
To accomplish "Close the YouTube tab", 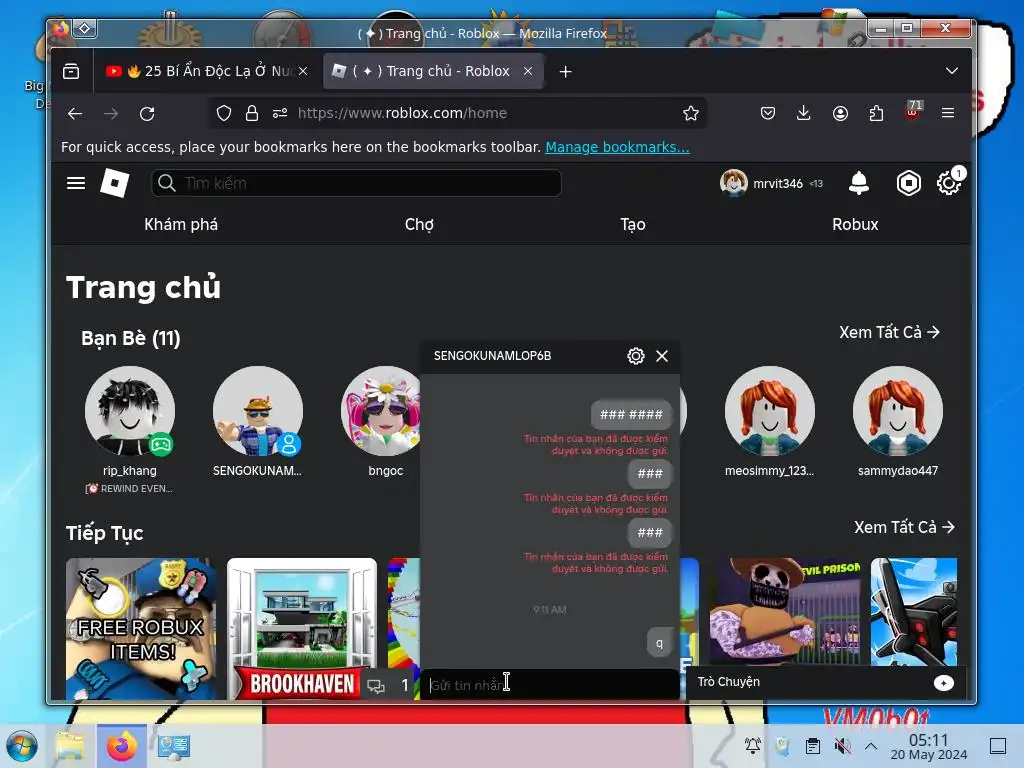I will [x=303, y=71].
